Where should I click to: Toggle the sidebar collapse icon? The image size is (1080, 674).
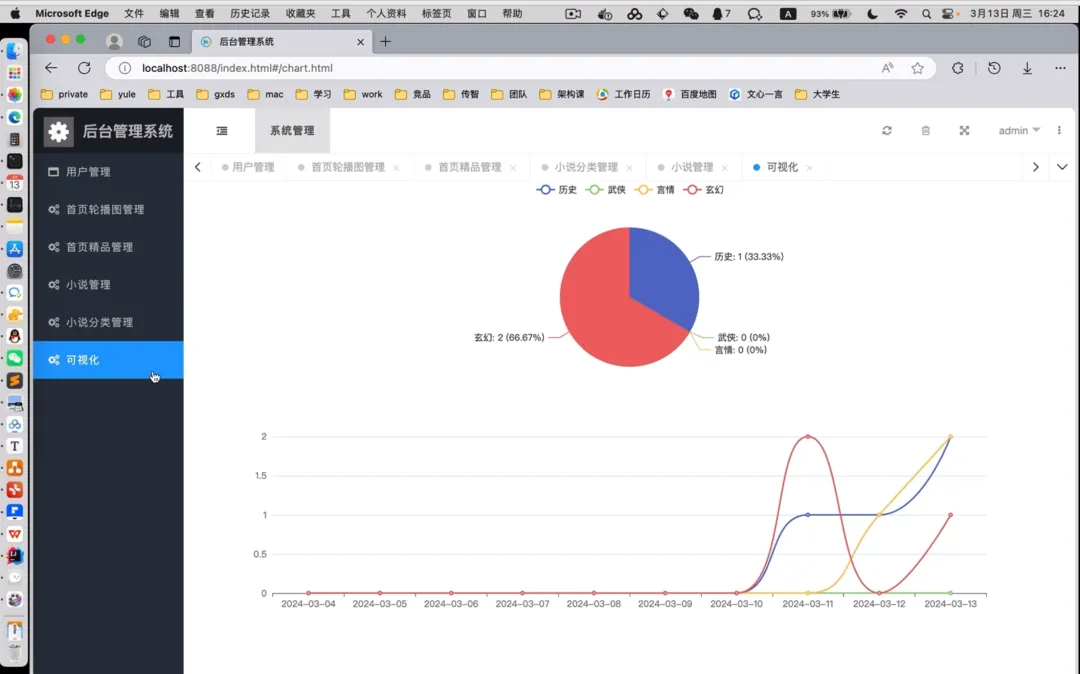click(x=222, y=131)
